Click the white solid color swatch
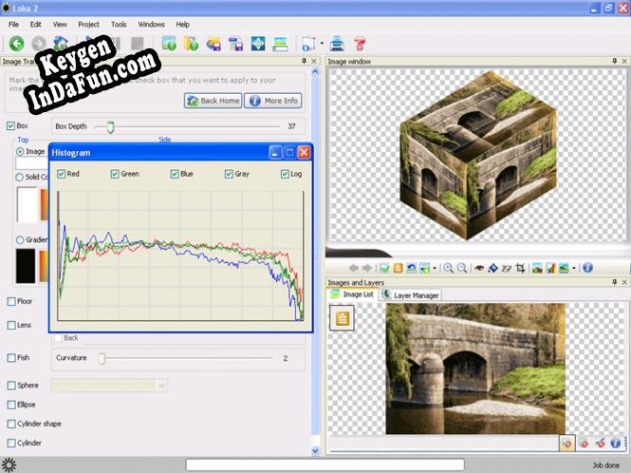Screen dimensions: 631x473 click(27, 204)
